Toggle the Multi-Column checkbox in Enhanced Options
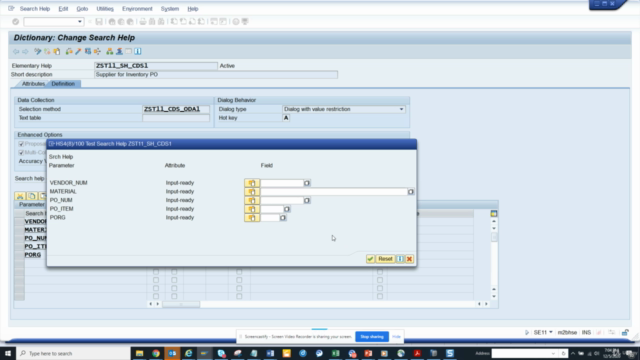Image resolution: width=640 pixels, height=360 pixels. coord(21,153)
